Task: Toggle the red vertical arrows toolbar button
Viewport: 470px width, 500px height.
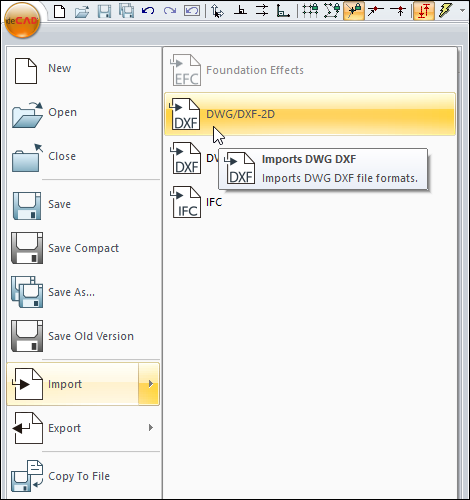Action: coord(424,11)
